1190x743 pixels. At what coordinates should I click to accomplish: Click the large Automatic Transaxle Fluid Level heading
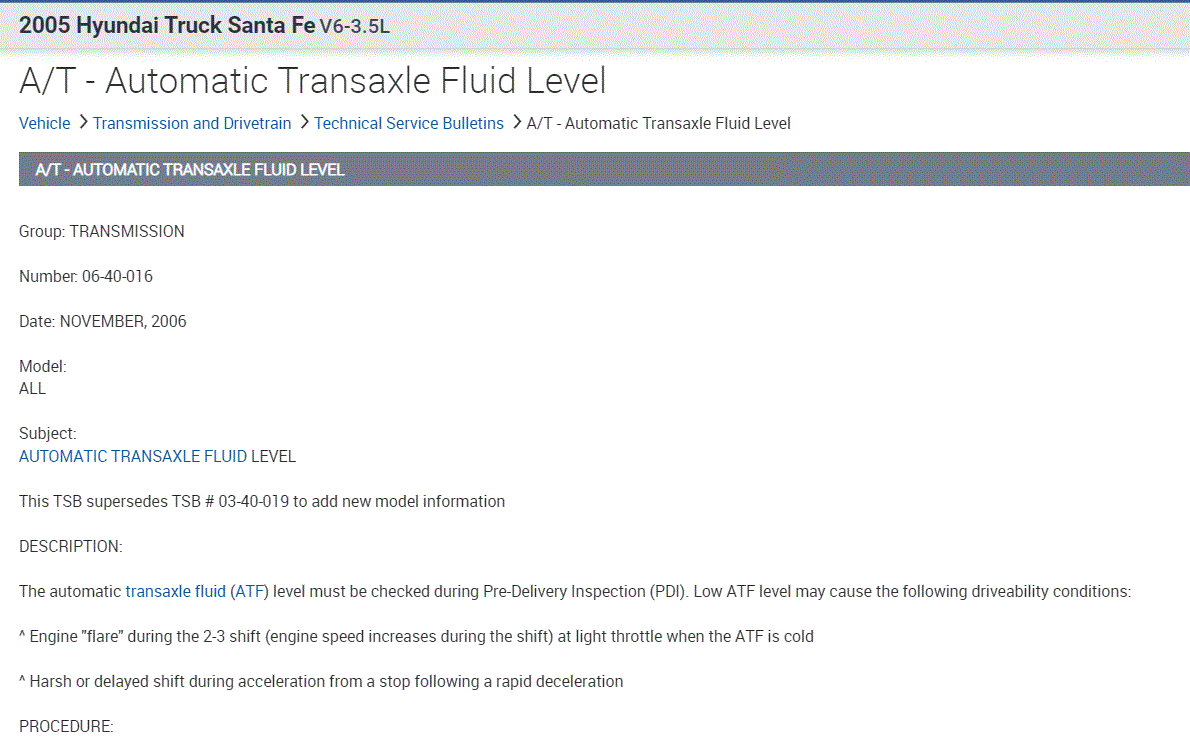[312, 81]
